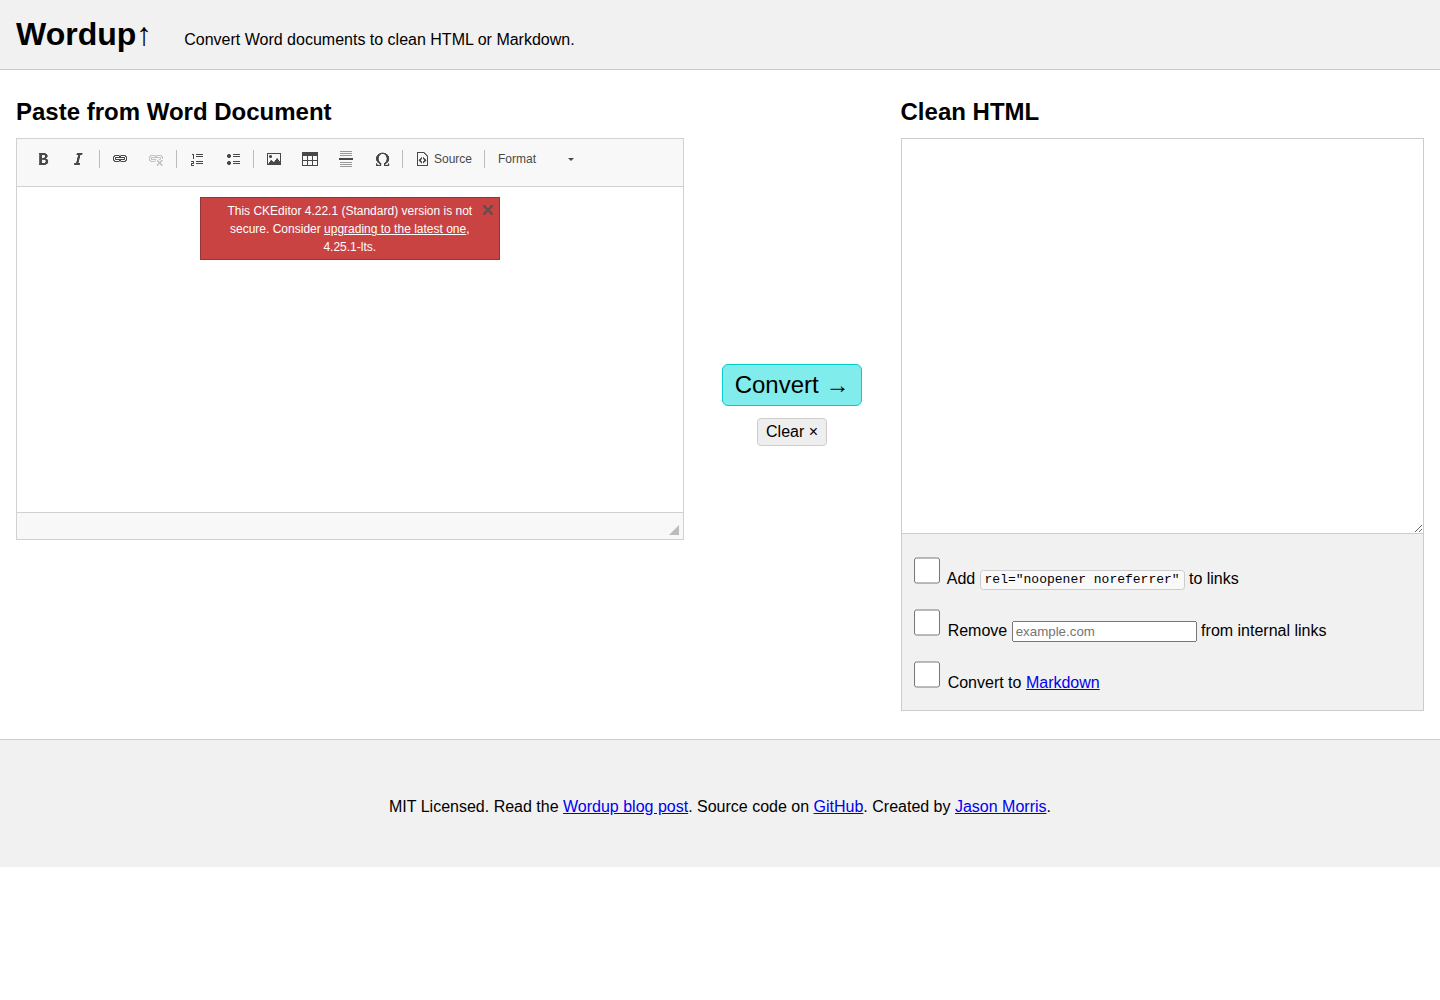Screen dimensions: 1440x1000
Task: Dismiss the CKEditor security warning
Action: [488, 210]
